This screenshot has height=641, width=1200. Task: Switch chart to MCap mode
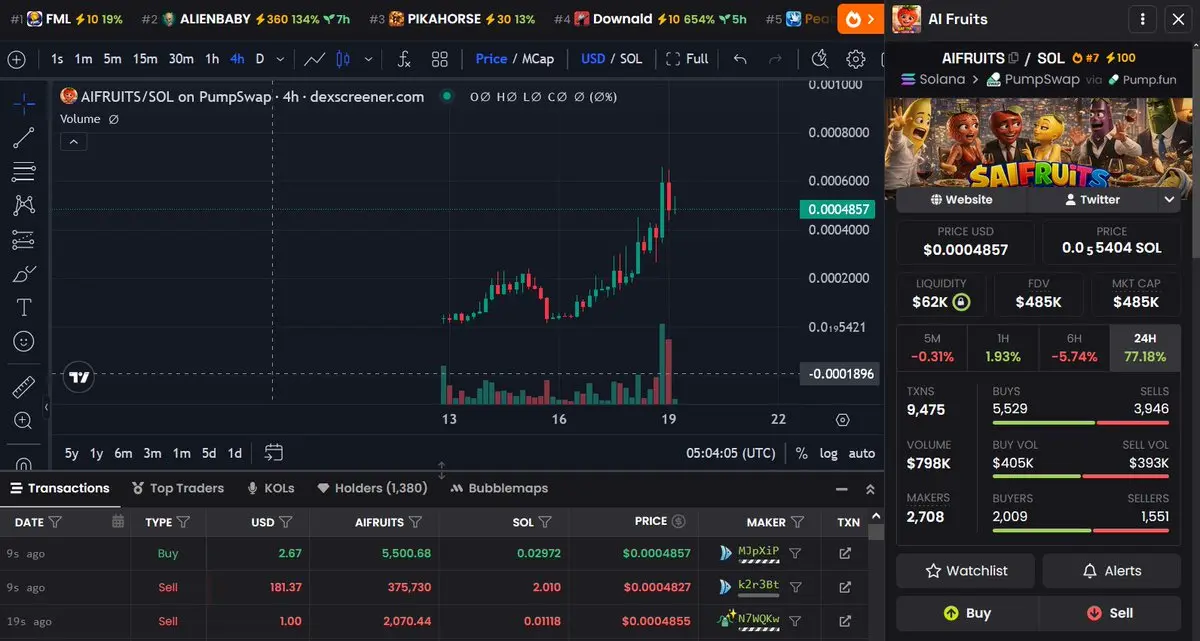537,59
